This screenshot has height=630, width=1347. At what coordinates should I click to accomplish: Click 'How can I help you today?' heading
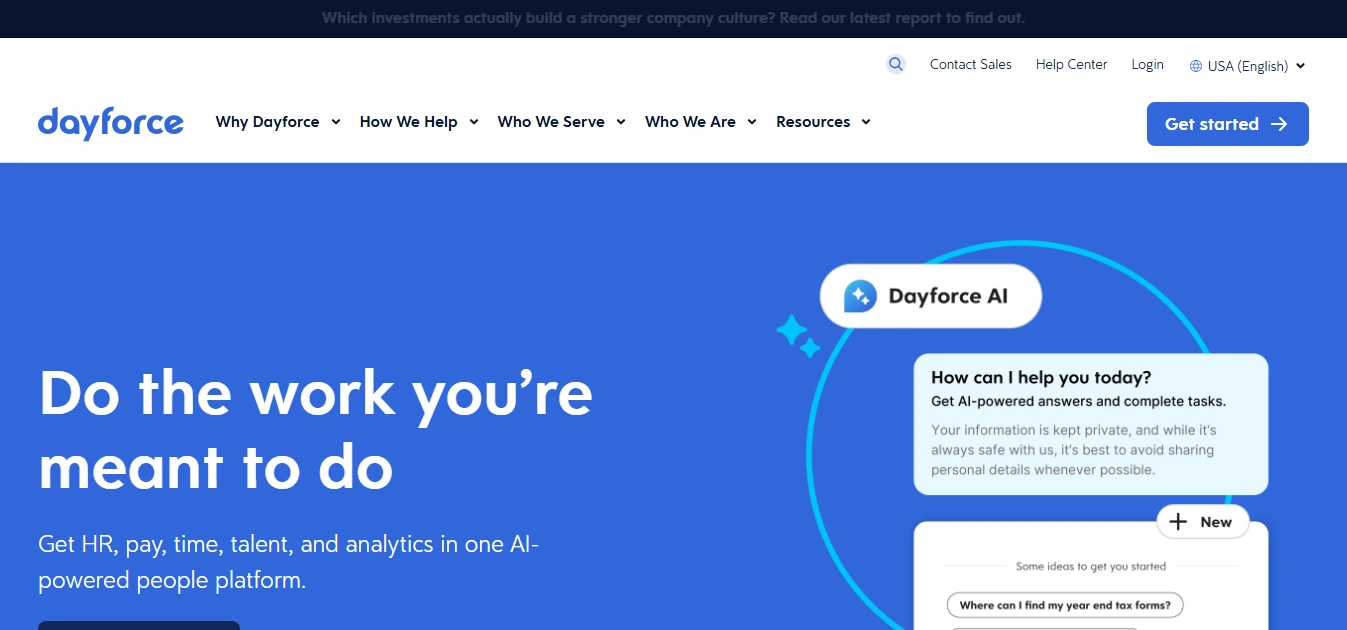(1041, 378)
